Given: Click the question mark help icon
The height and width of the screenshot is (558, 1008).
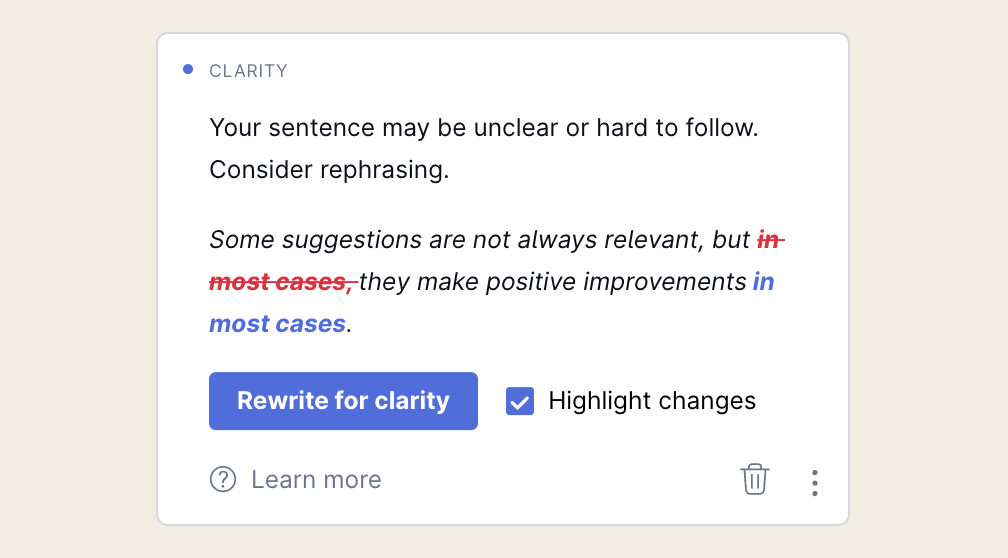Looking at the screenshot, I should (223, 480).
